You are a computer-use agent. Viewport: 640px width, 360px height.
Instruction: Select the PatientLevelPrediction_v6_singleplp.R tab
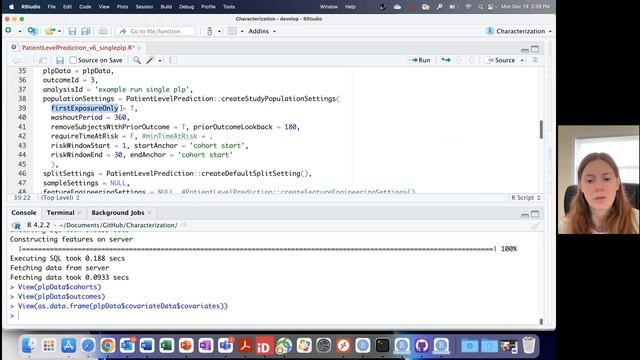click(x=78, y=48)
